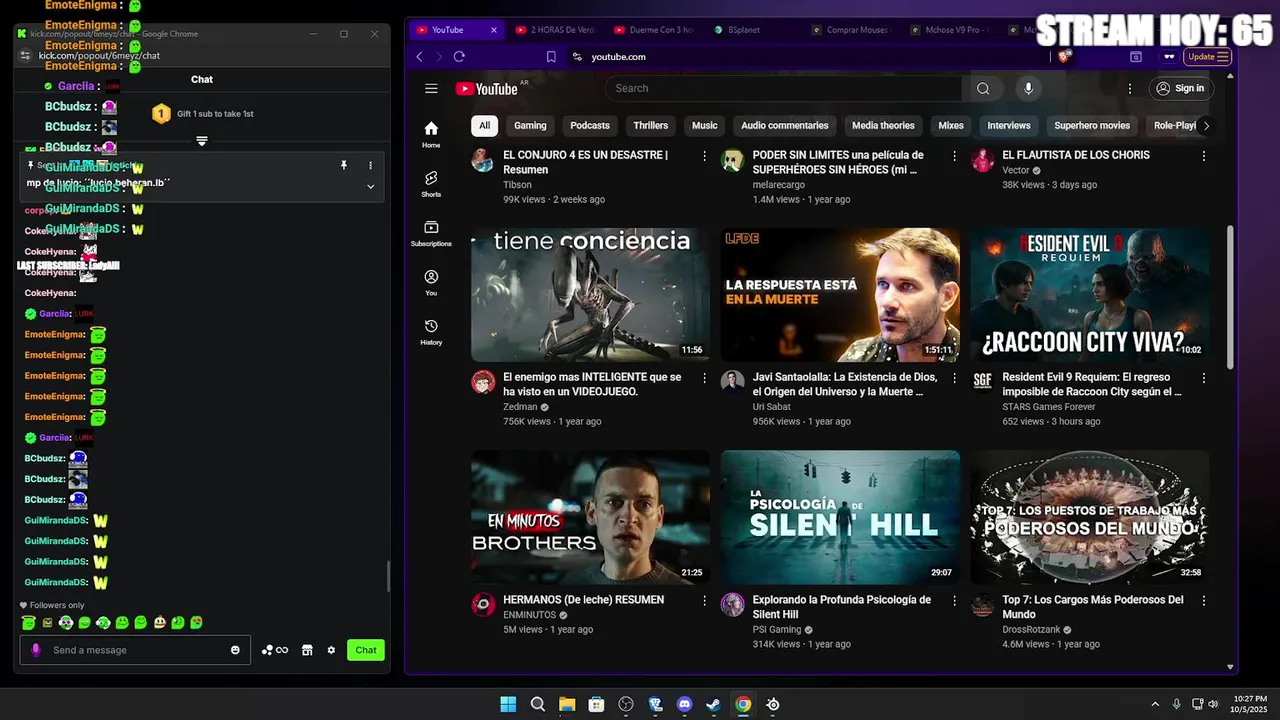
Task: Show hidden system tray icons
Action: pos(1155,704)
